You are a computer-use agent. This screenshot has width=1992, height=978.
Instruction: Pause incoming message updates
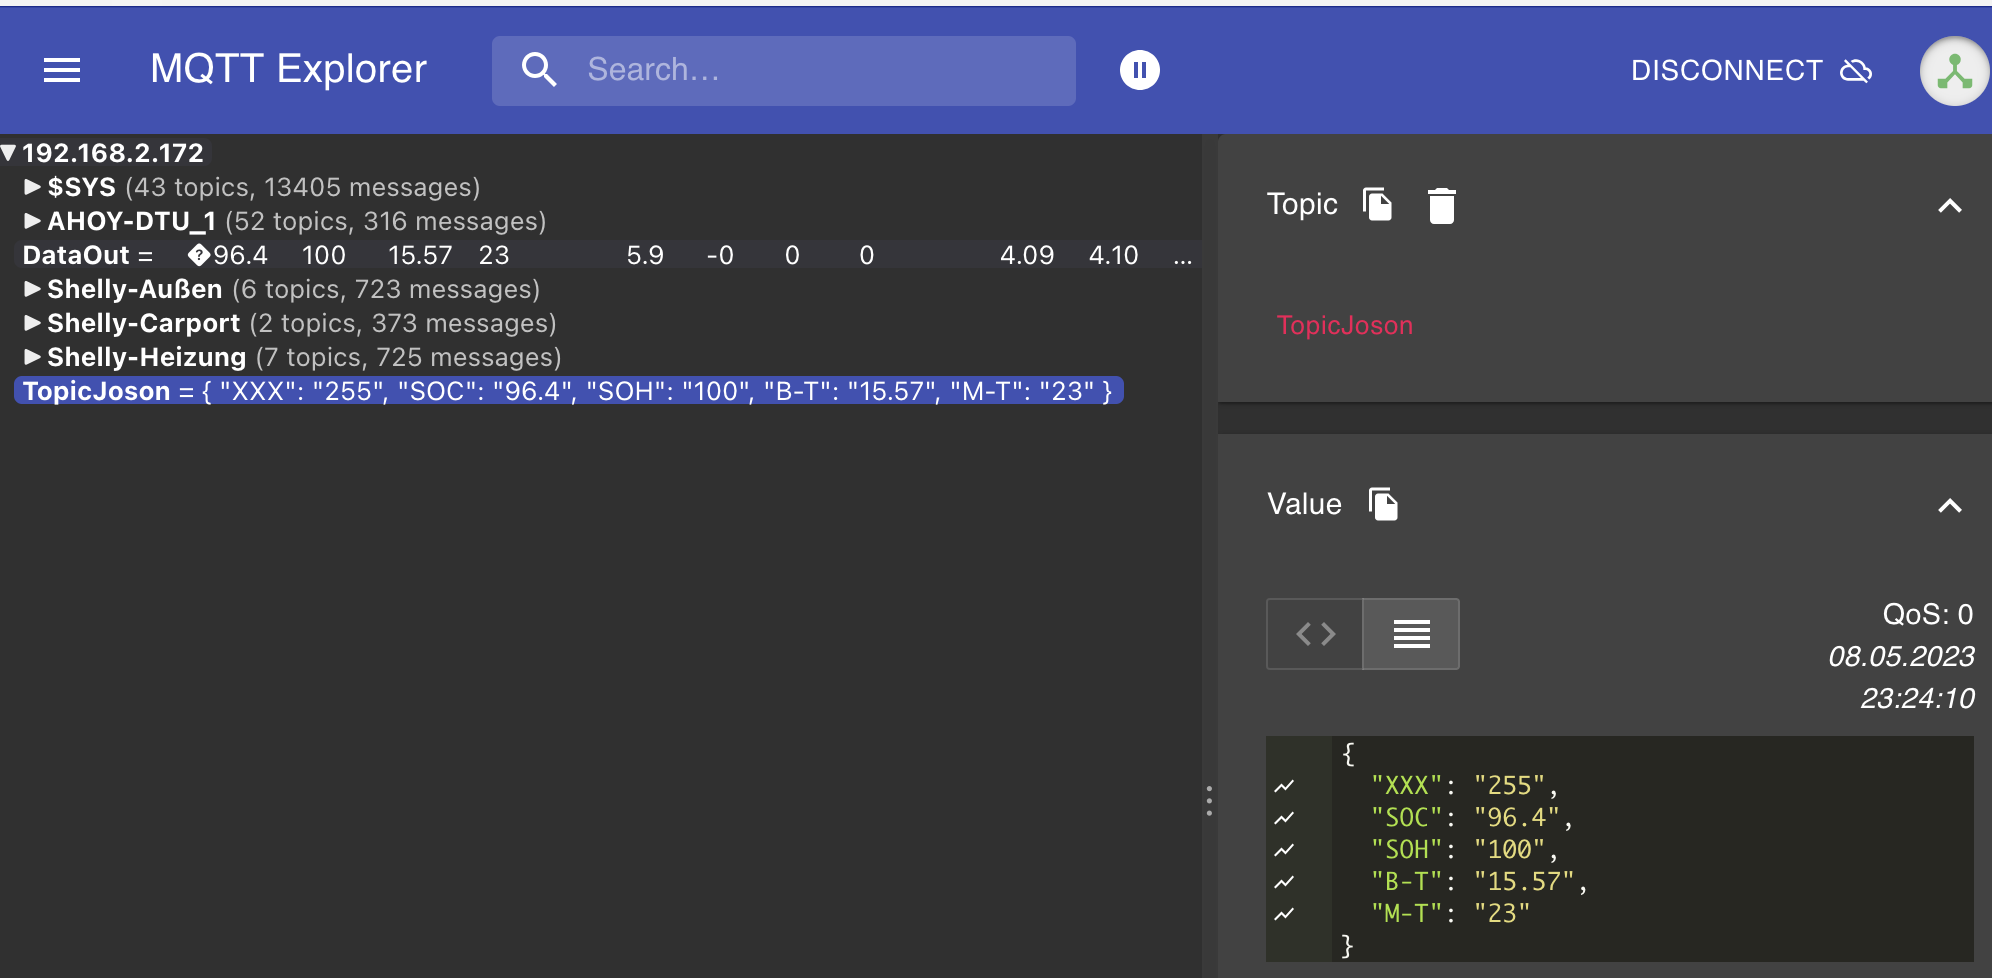coord(1139,70)
